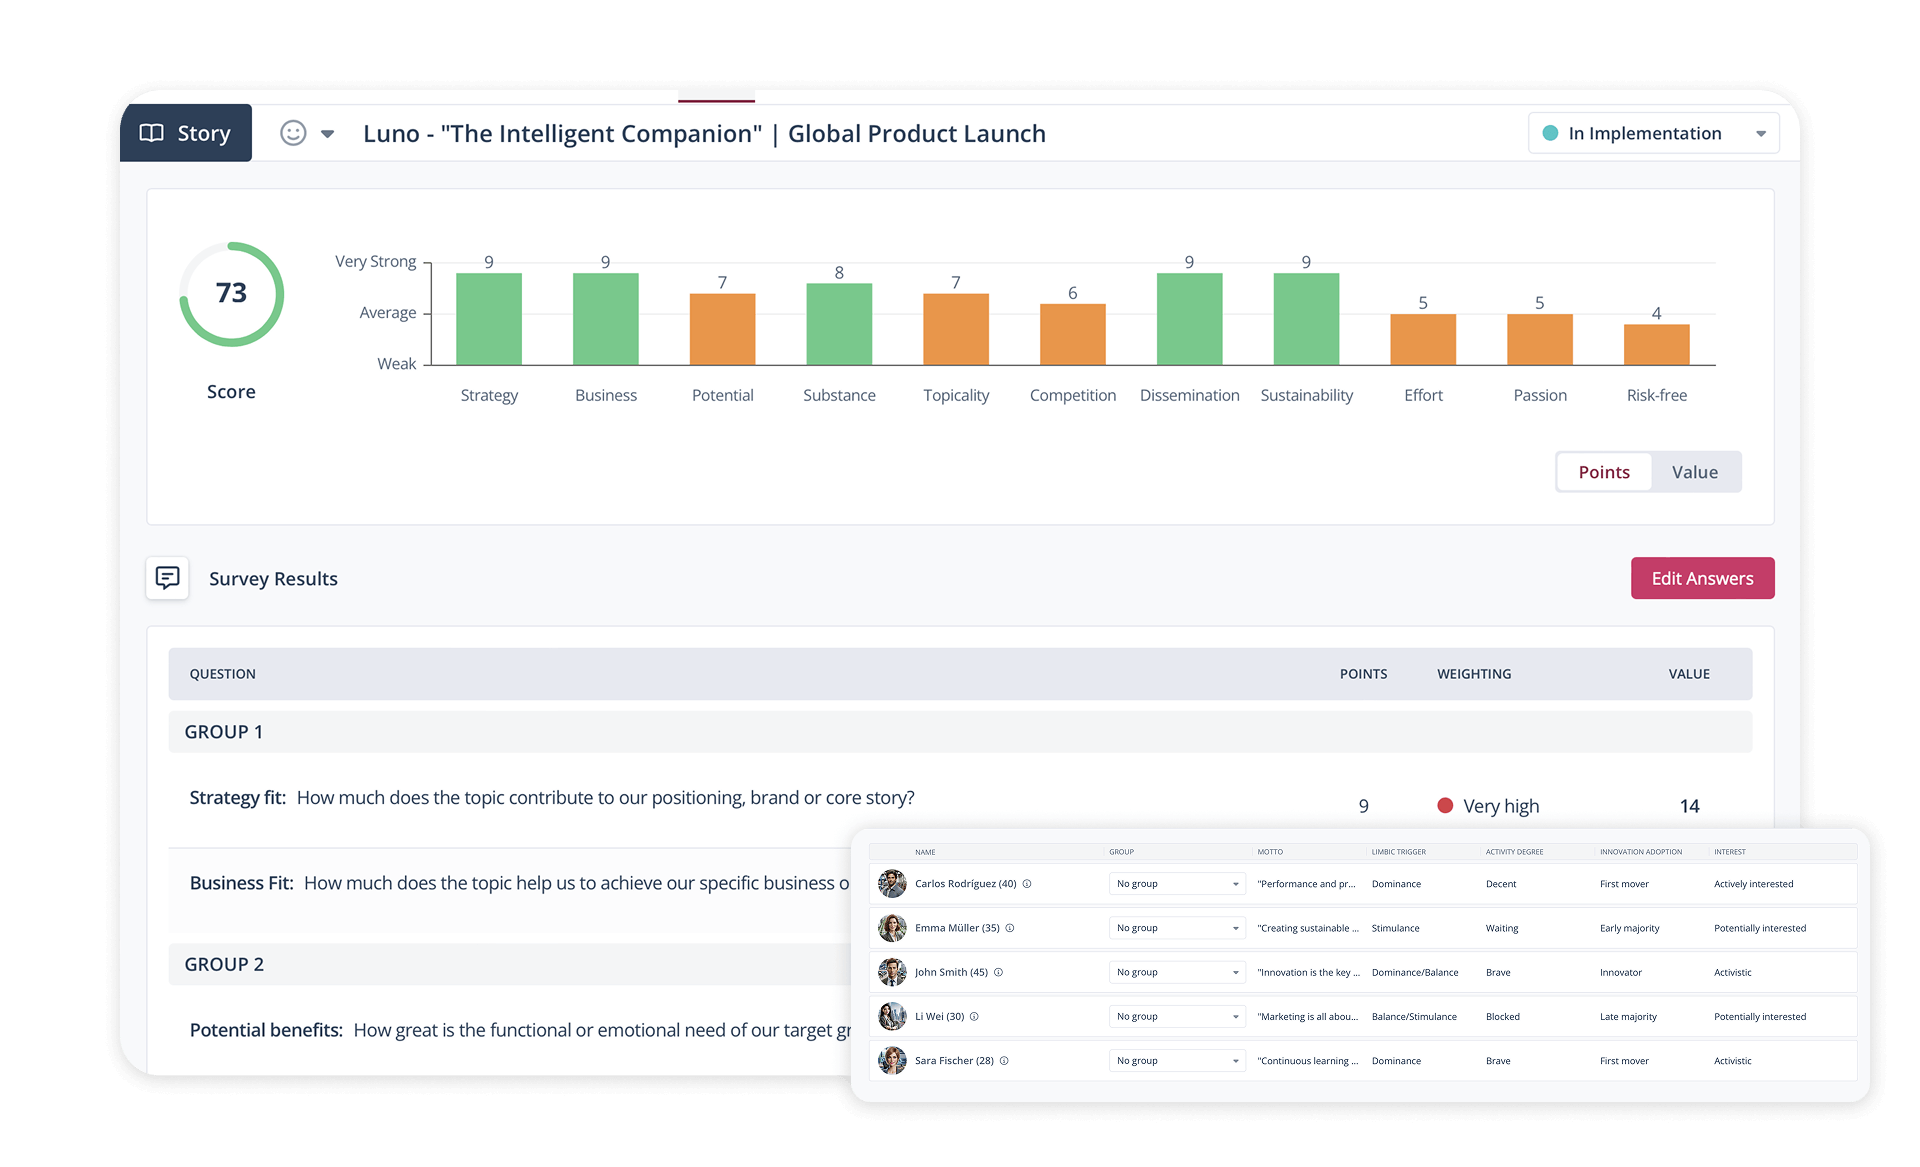
Task: Click the info icon next to Li Wei
Action: (976, 1016)
